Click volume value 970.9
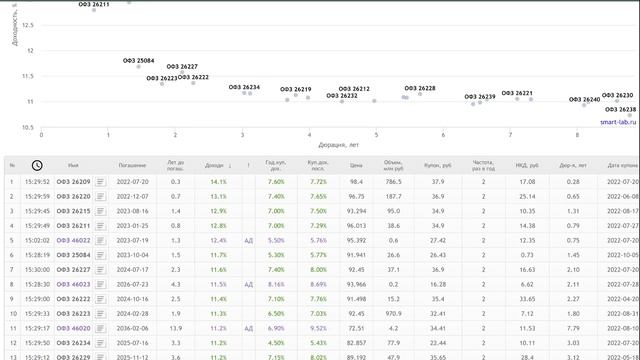This screenshot has height=360, width=640. pos(393,314)
